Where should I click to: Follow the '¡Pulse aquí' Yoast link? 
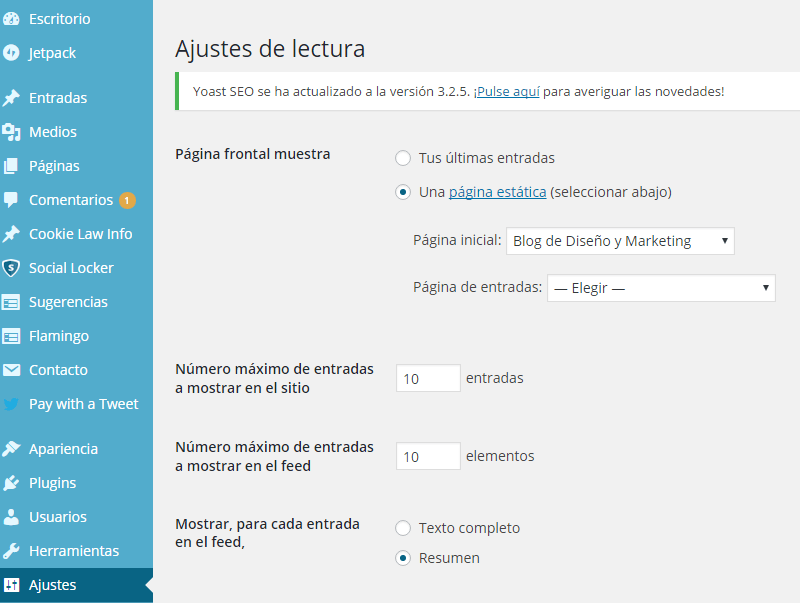(x=507, y=92)
